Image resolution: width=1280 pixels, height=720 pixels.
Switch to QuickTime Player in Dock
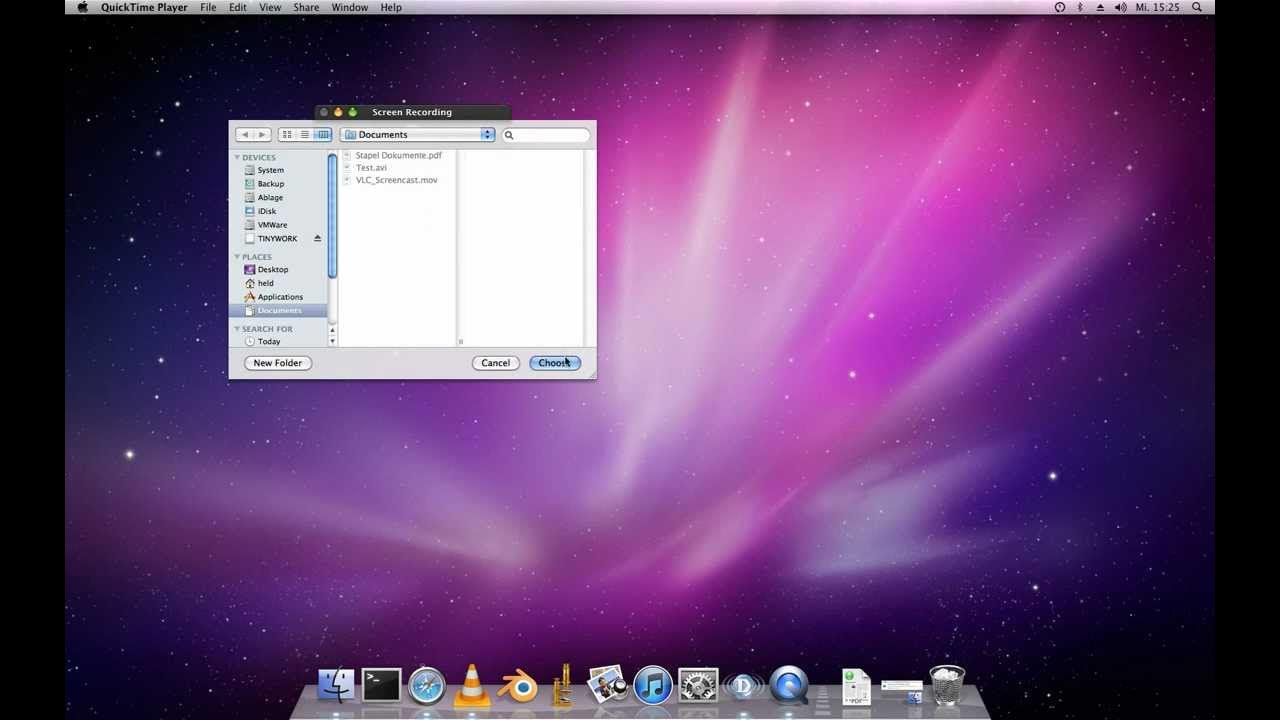pyautogui.click(x=789, y=686)
